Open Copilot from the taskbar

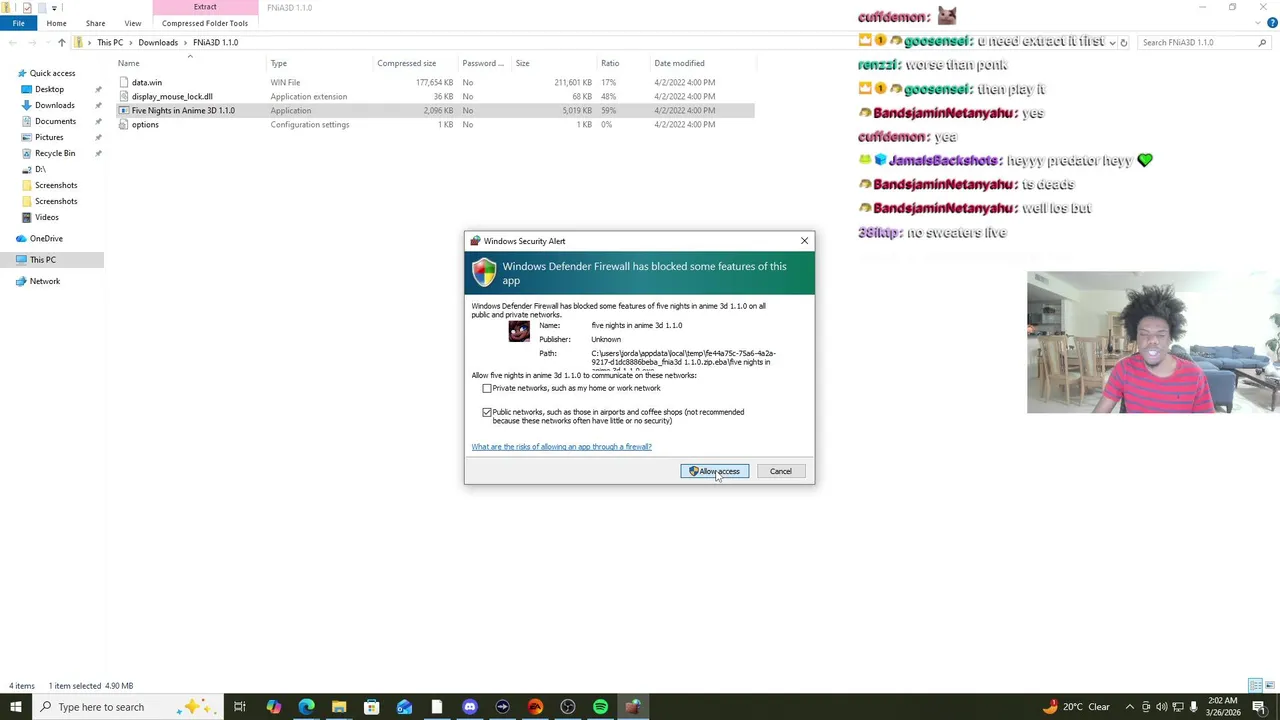[x=273, y=707]
